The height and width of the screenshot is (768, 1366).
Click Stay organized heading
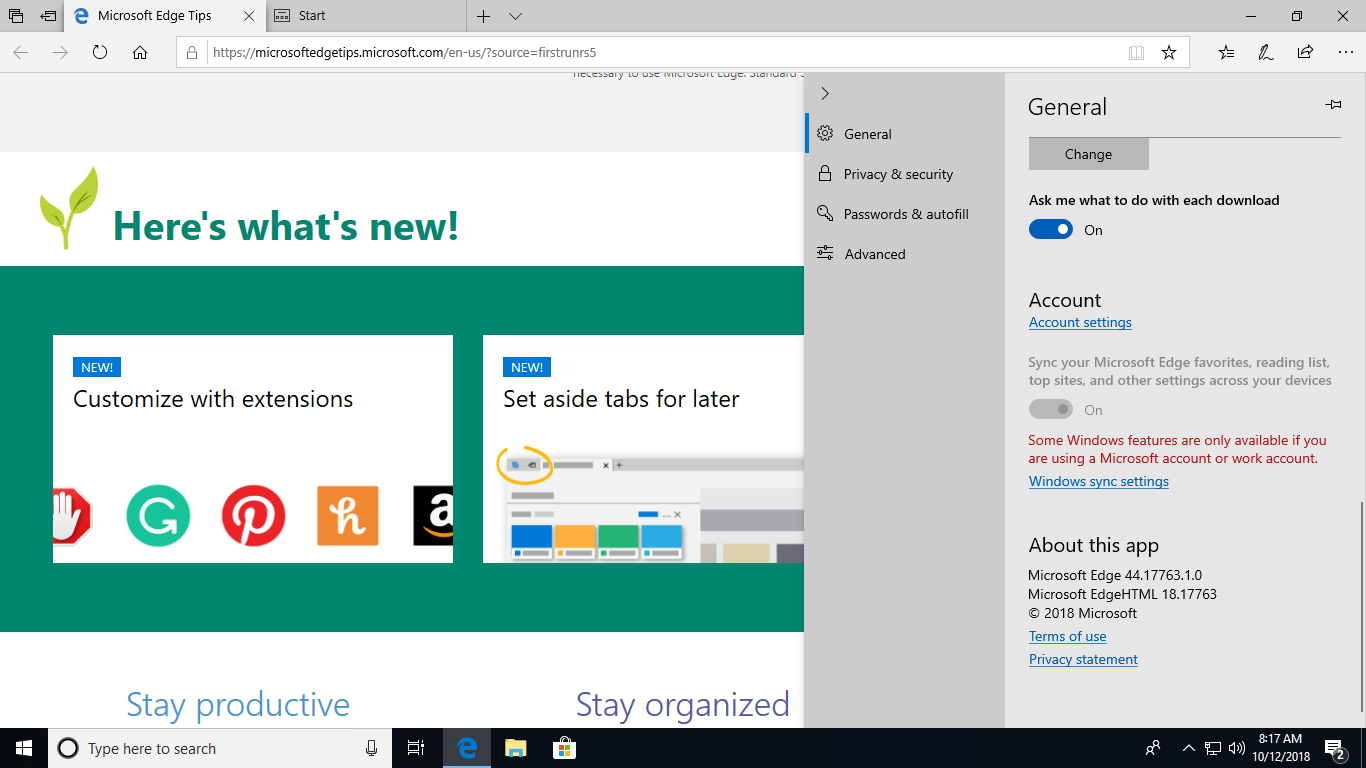click(x=682, y=705)
